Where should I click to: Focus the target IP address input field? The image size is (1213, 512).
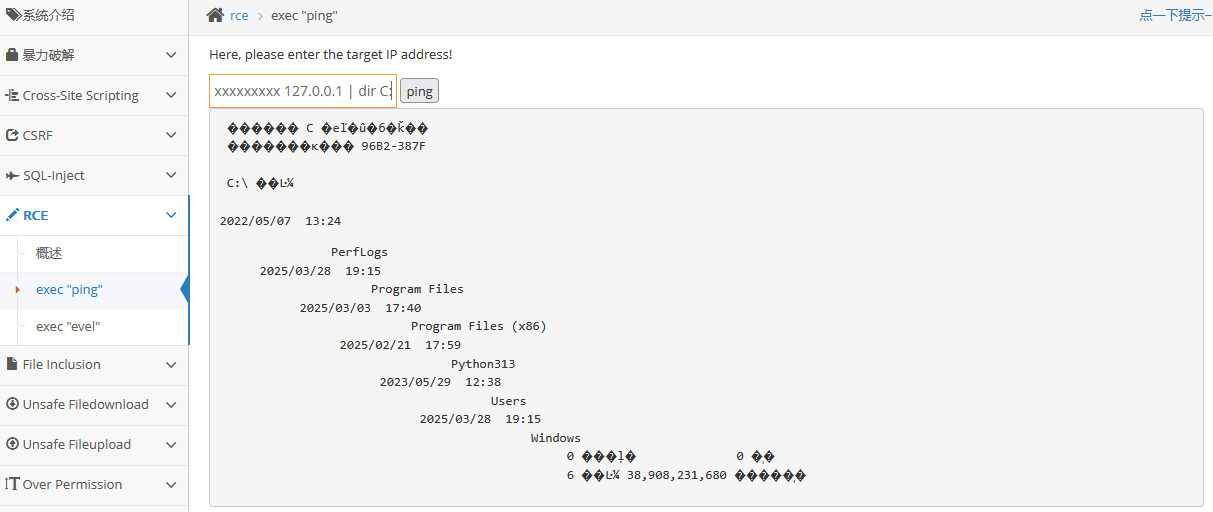(302, 91)
